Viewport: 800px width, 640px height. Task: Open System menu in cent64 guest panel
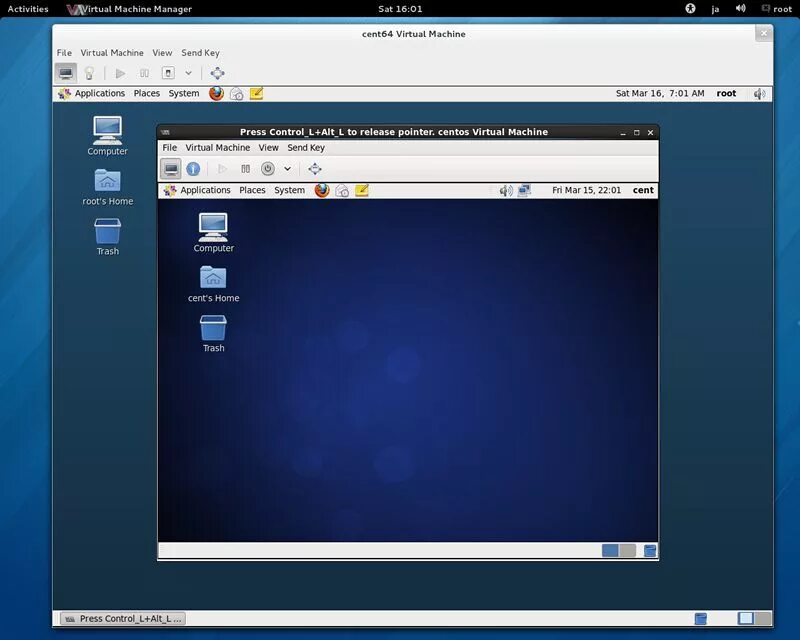[184, 93]
